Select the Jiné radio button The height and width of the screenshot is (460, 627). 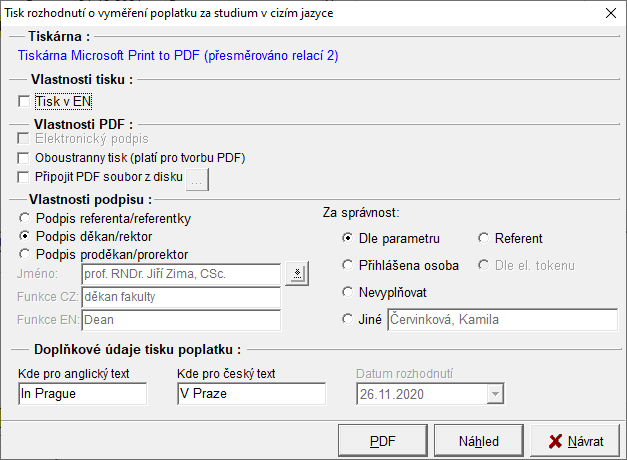347,320
